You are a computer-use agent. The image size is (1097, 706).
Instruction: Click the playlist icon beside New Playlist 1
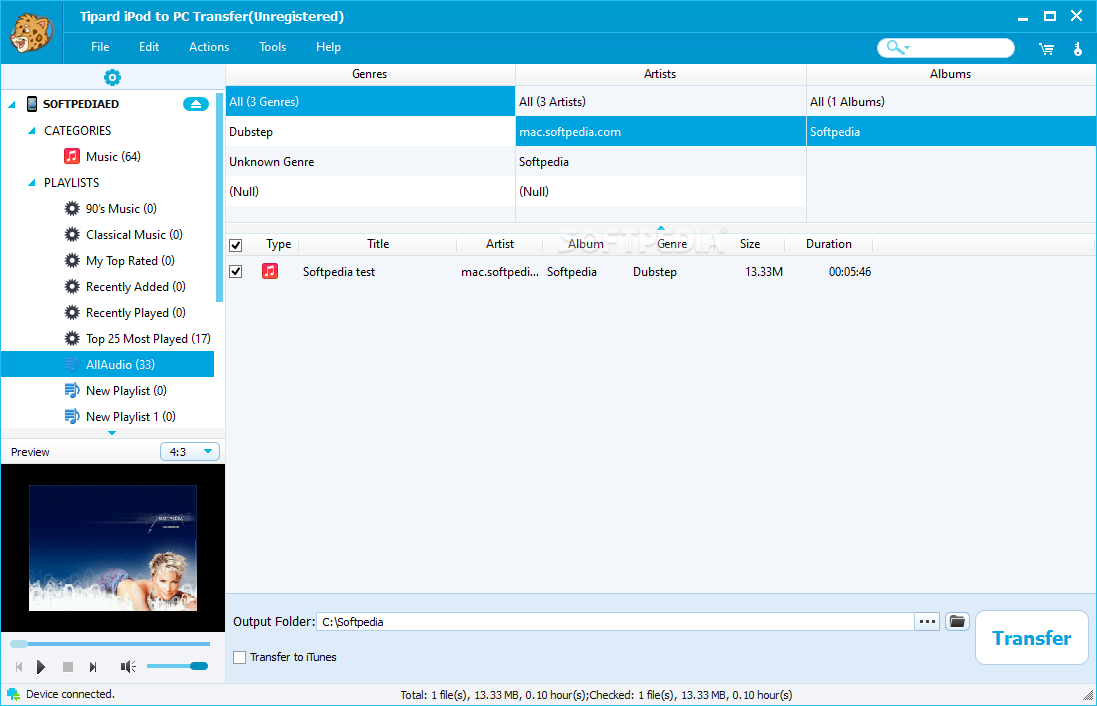[x=71, y=416]
